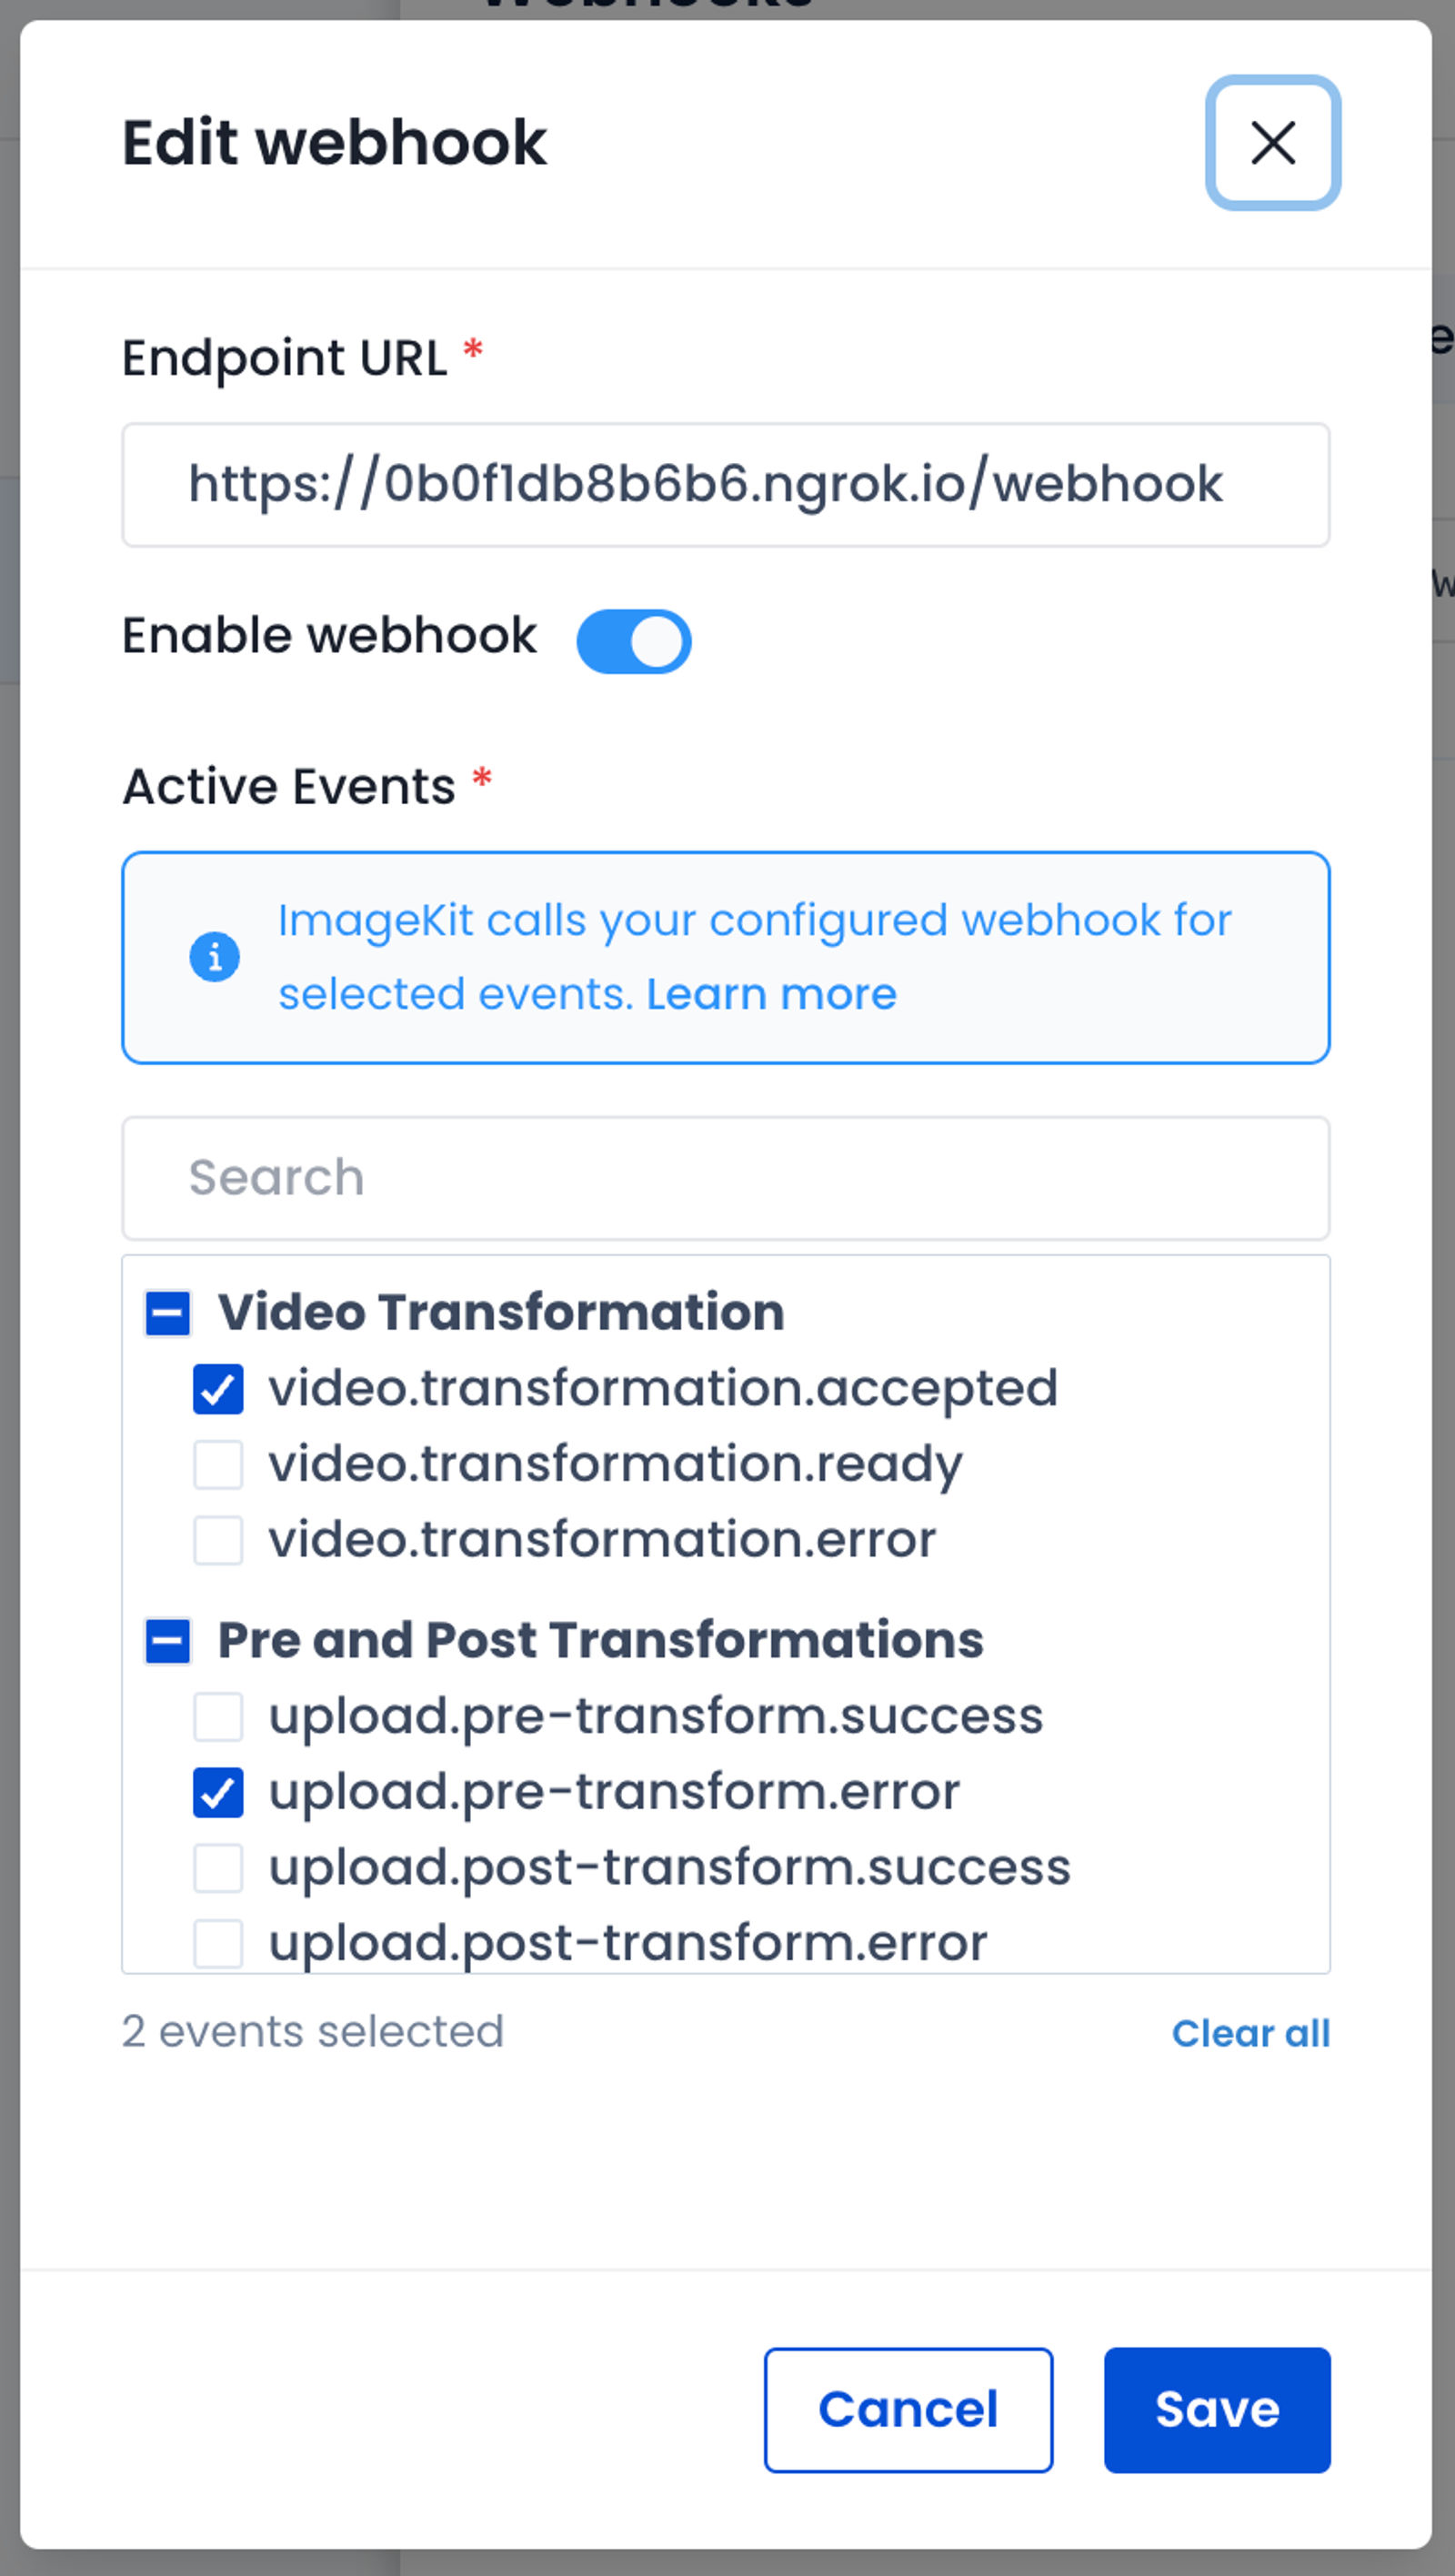
Task: Click the info icon in the notice
Action: 214,957
